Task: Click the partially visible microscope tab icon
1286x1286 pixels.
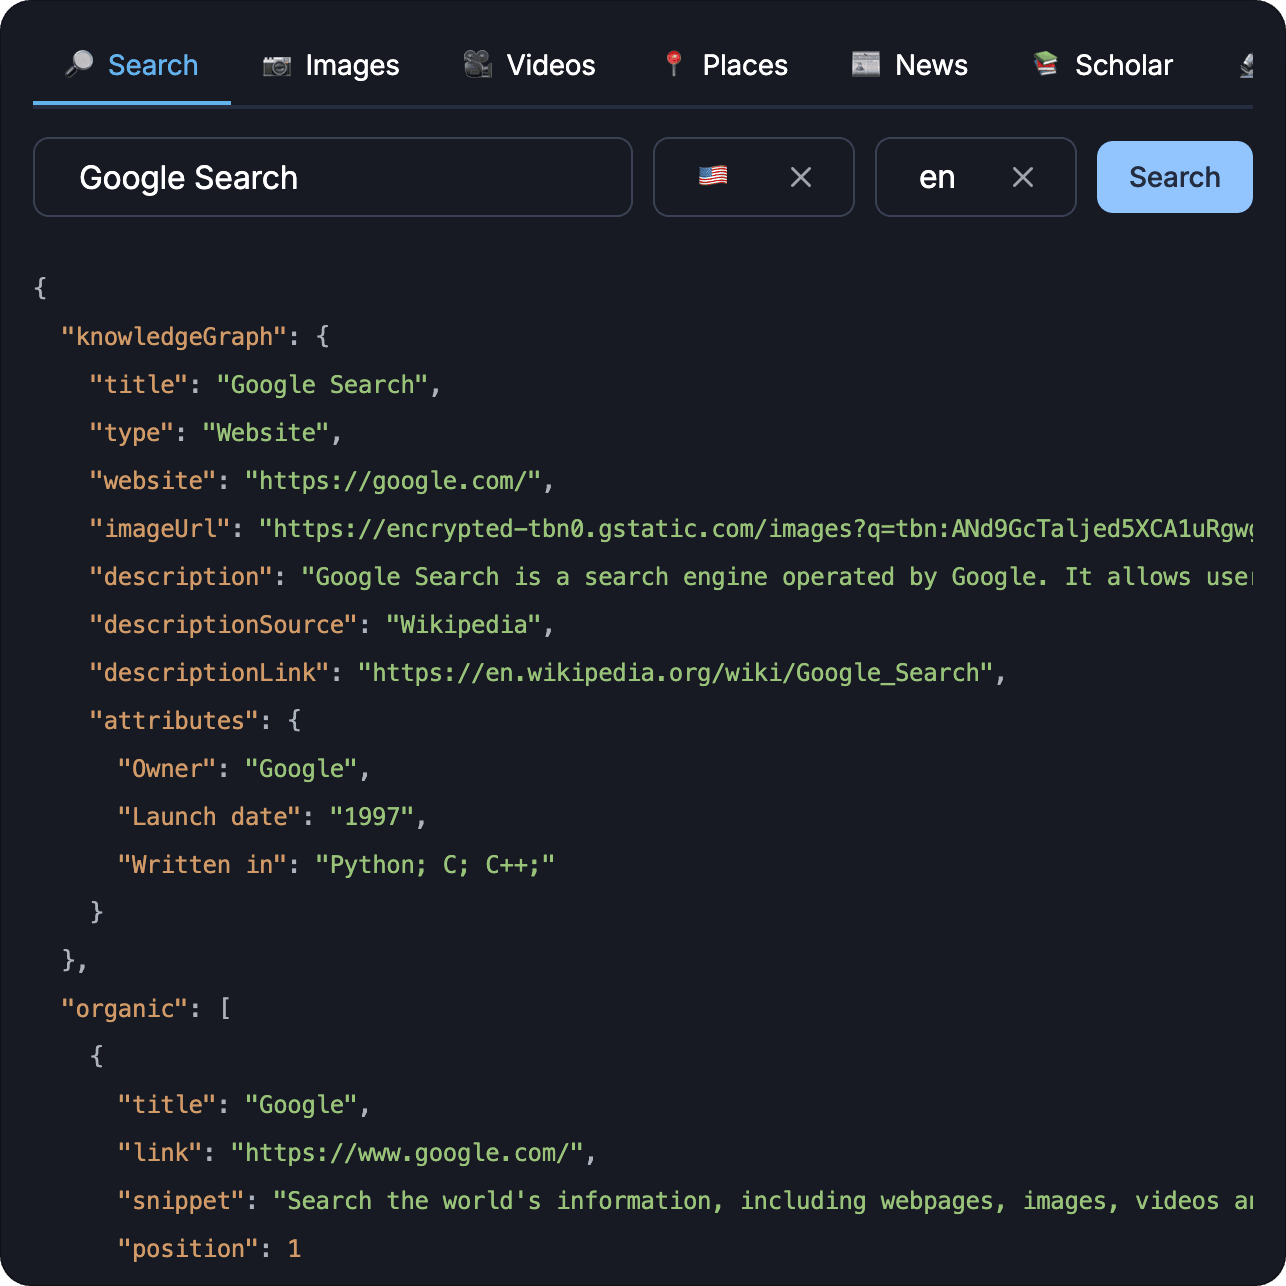Action: [x=1246, y=65]
